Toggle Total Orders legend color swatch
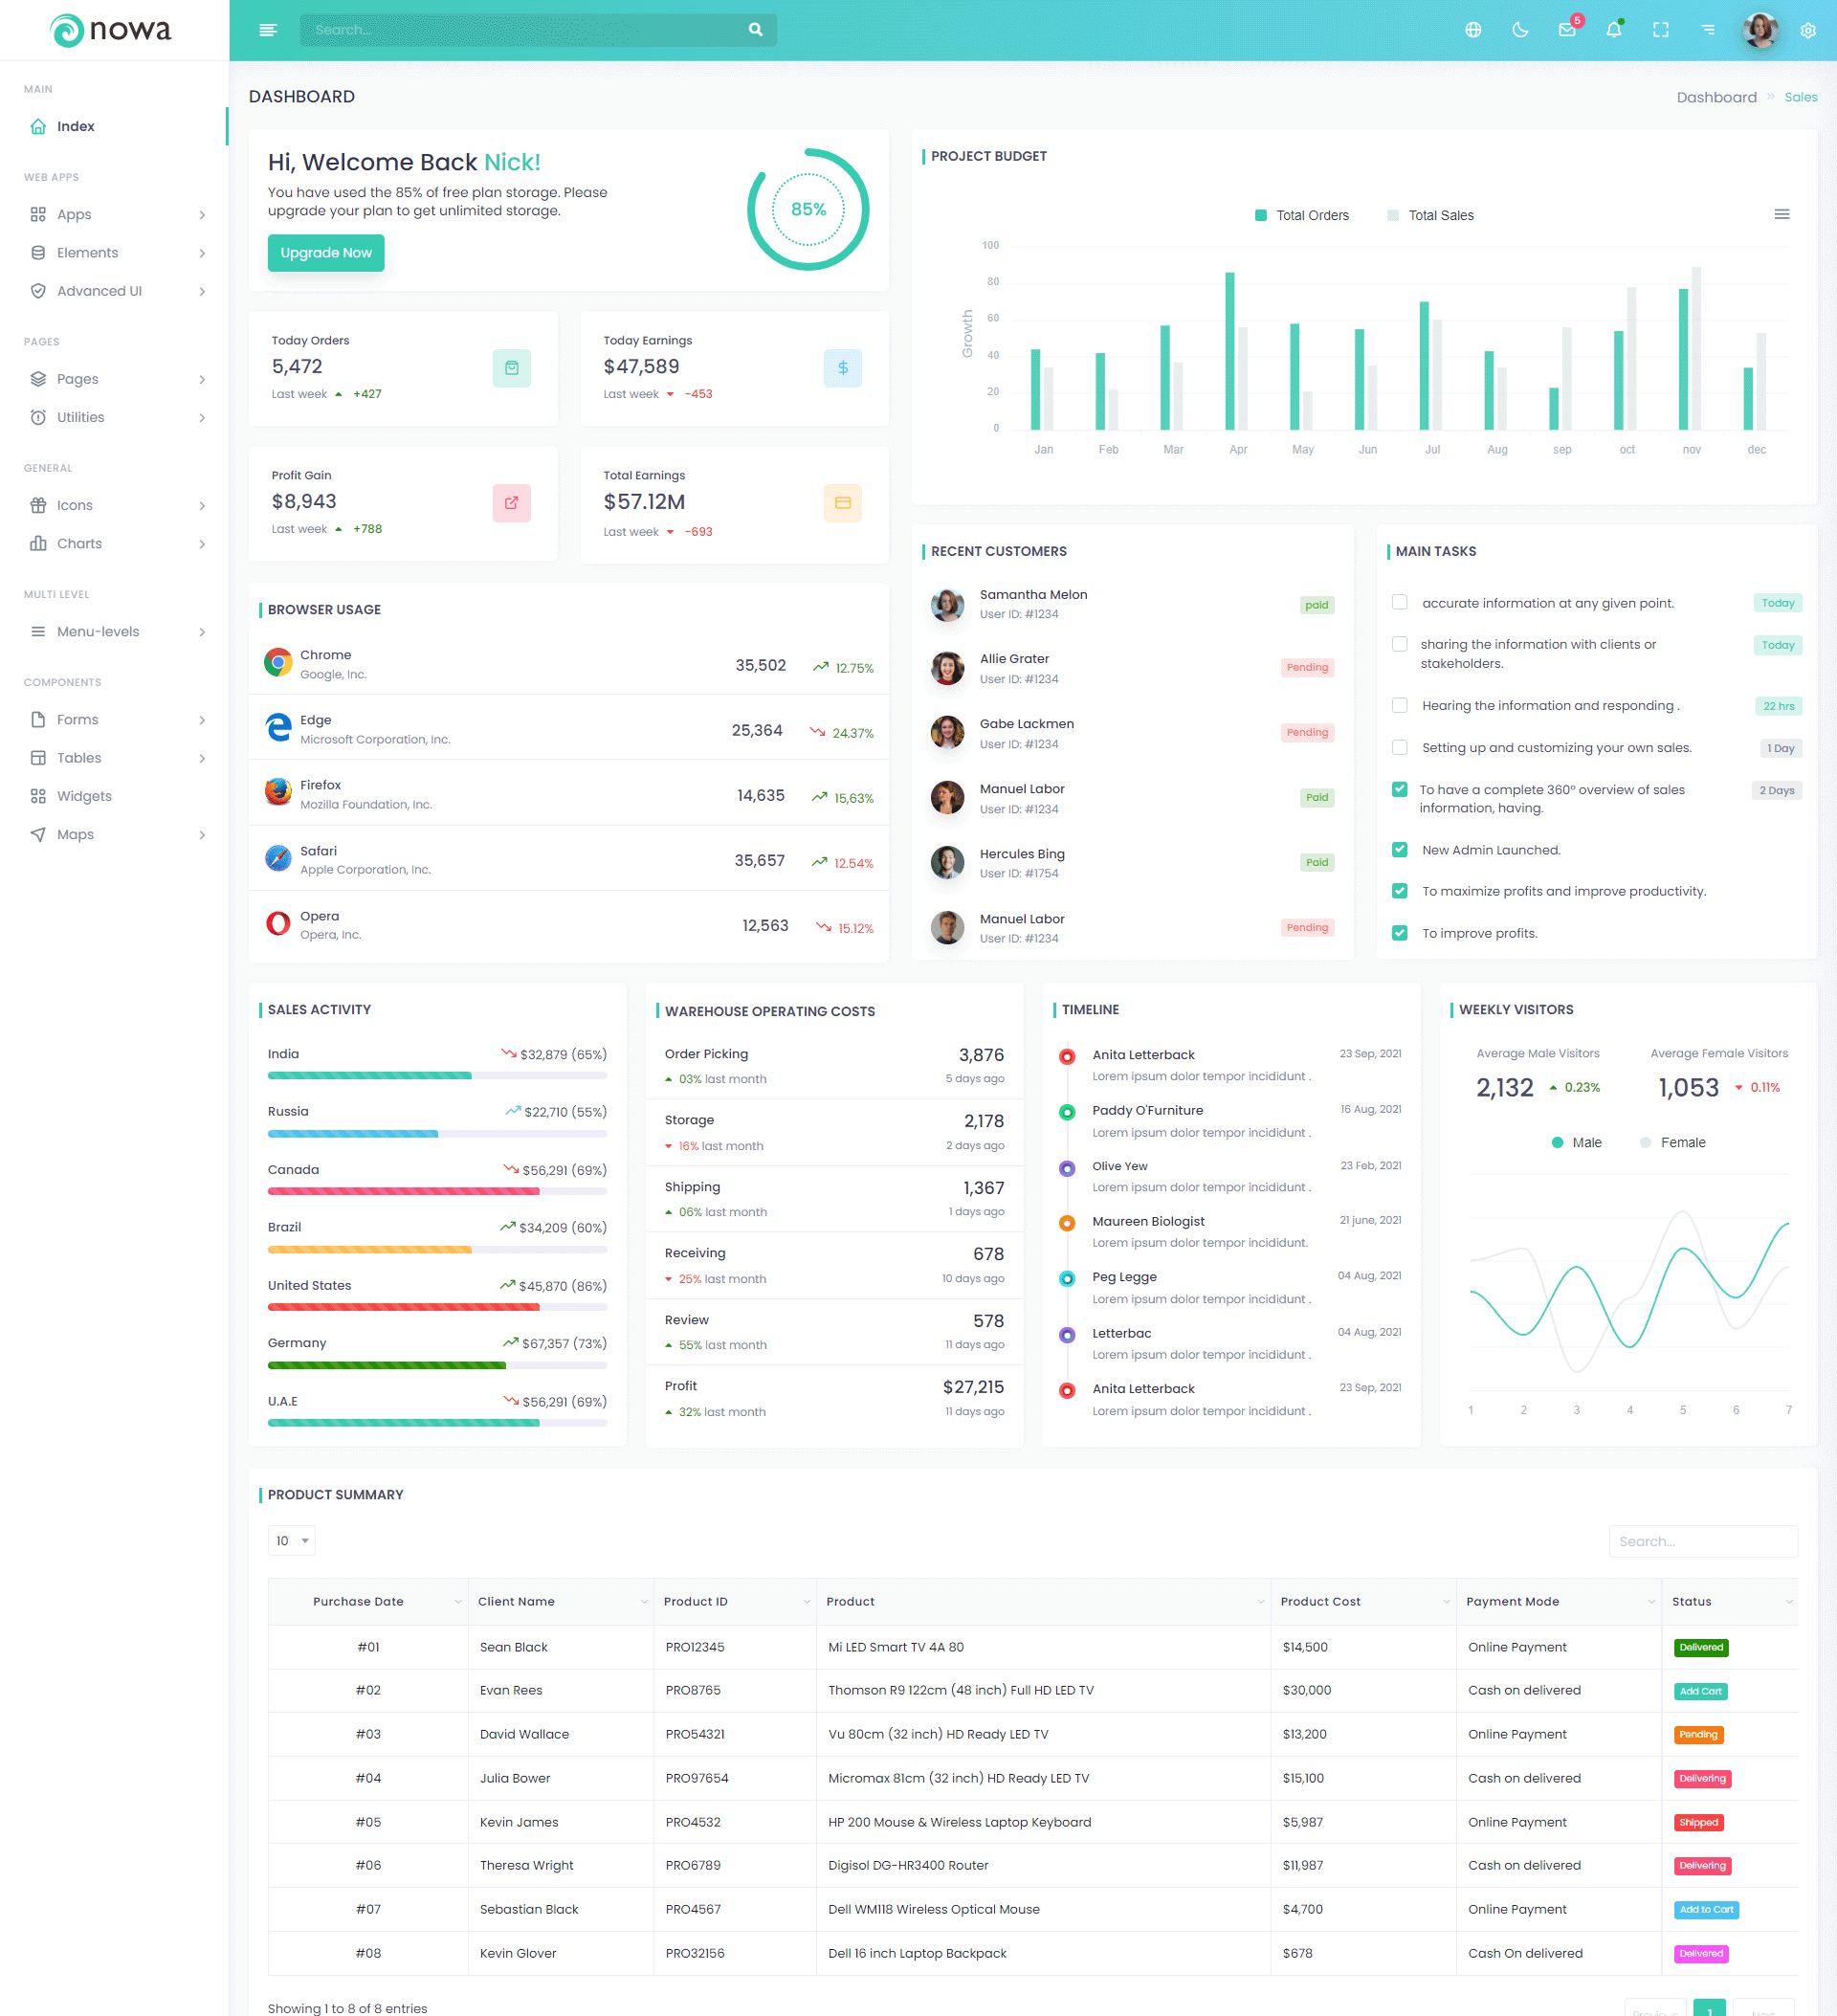 pos(1261,215)
